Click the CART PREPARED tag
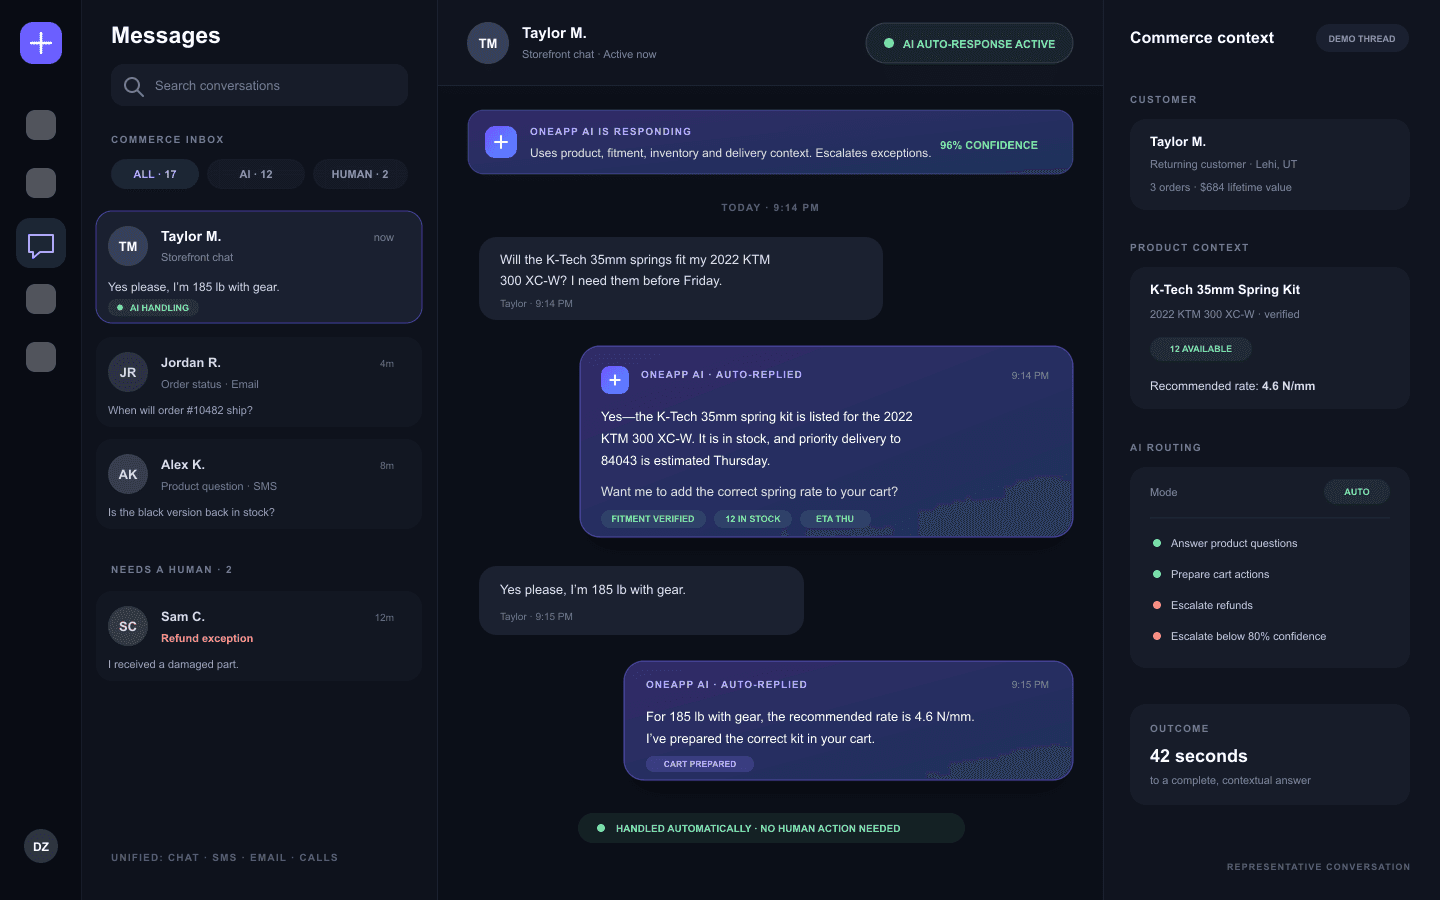The image size is (1440, 900). tap(700, 764)
